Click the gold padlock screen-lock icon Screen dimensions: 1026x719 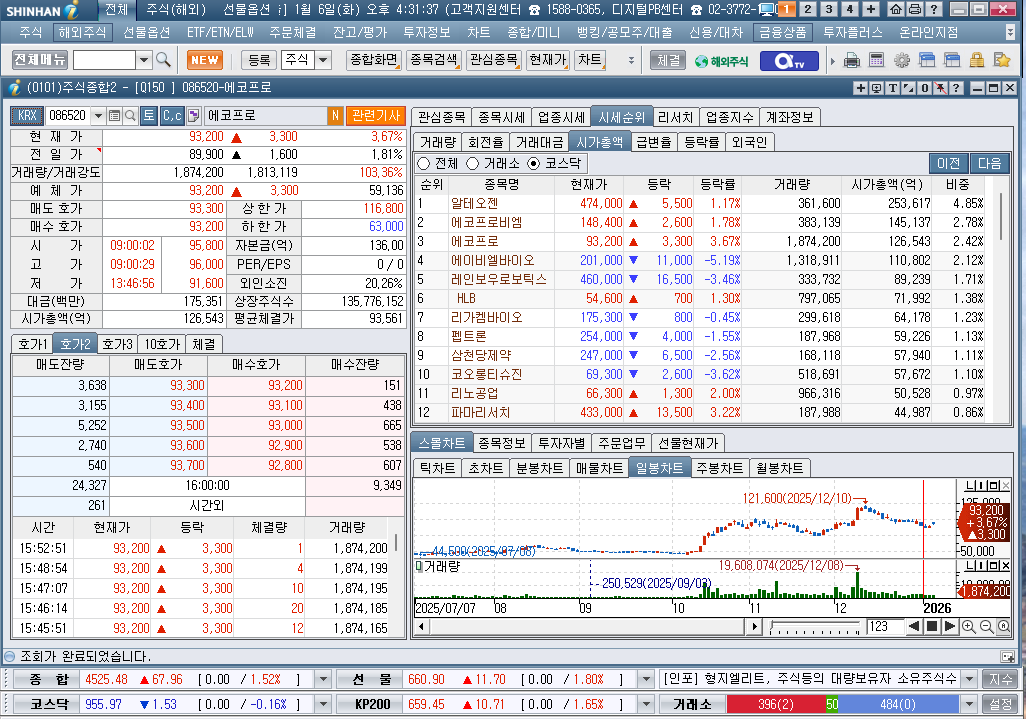click(x=977, y=61)
